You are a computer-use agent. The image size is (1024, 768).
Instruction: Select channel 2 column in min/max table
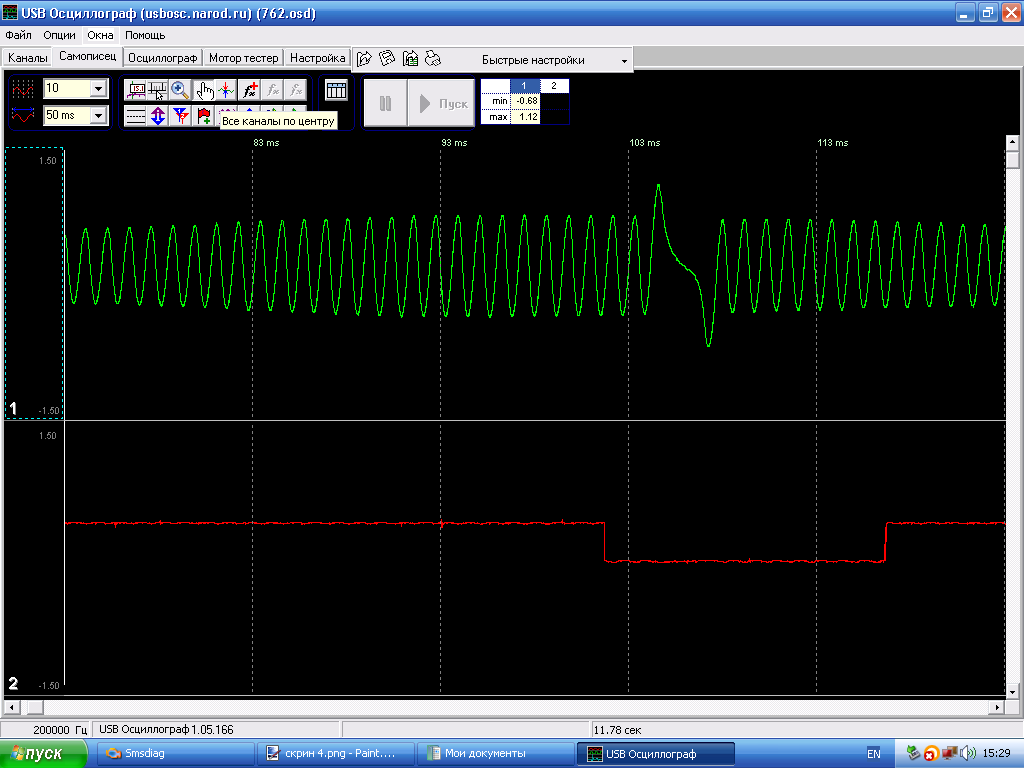[554, 86]
